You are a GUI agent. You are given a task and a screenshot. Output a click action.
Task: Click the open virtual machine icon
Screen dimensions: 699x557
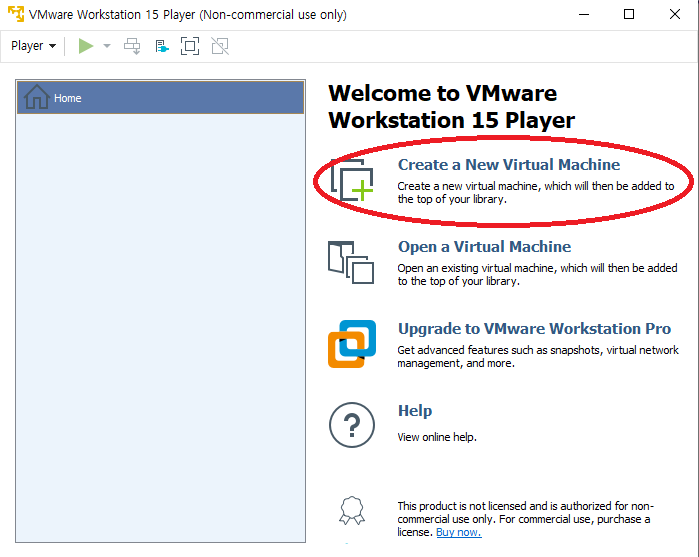(351, 263)
